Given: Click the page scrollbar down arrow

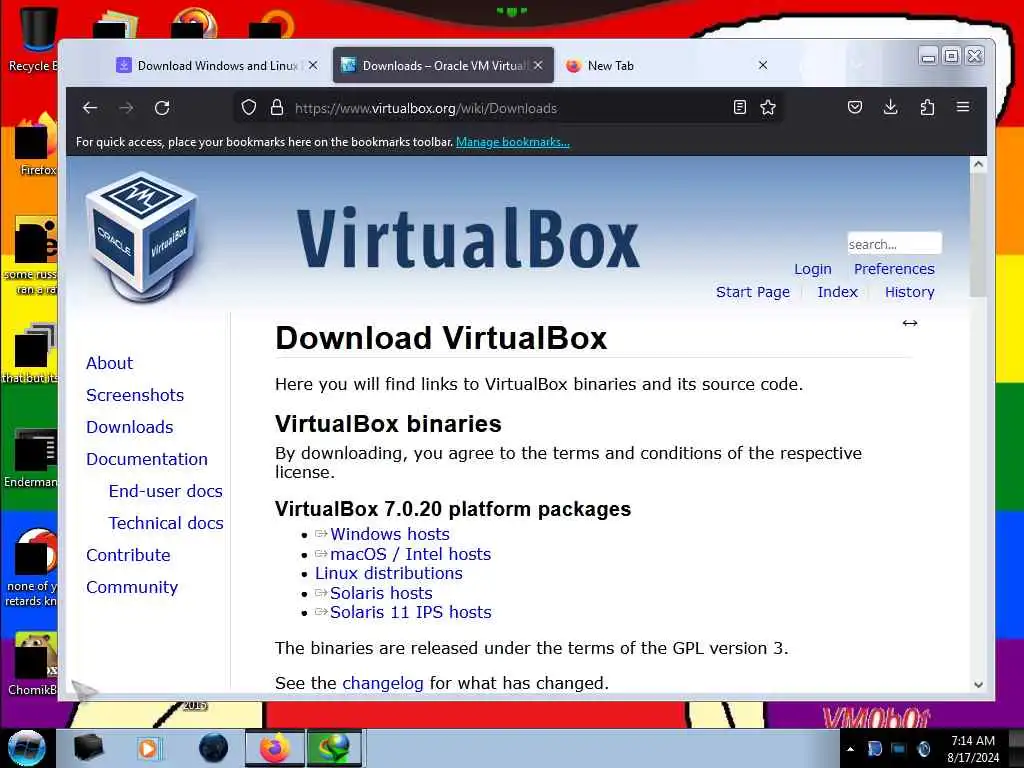Looking at the screenshot, I should pos(978,684).
